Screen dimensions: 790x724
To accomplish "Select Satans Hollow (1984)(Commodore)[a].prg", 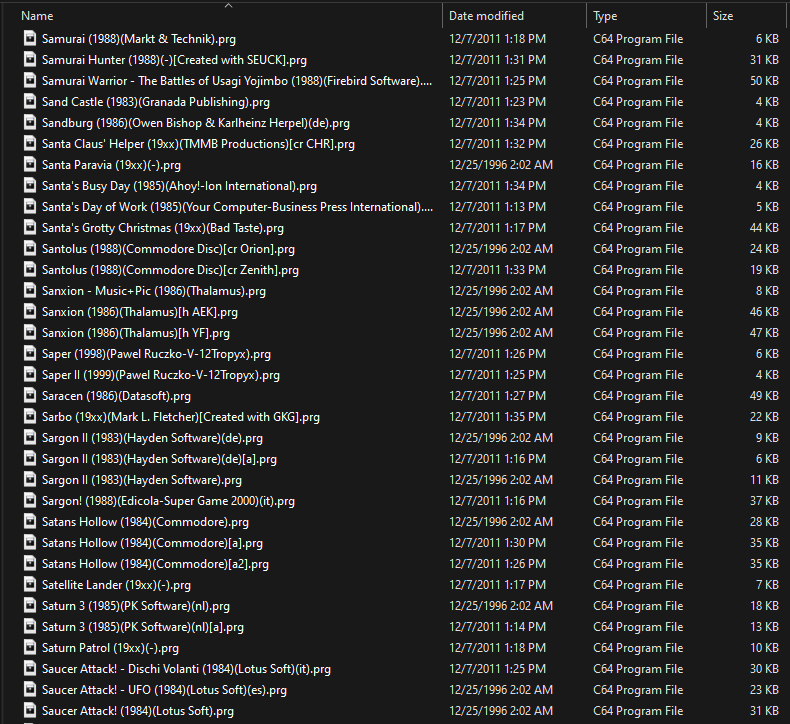I will 152,543.
